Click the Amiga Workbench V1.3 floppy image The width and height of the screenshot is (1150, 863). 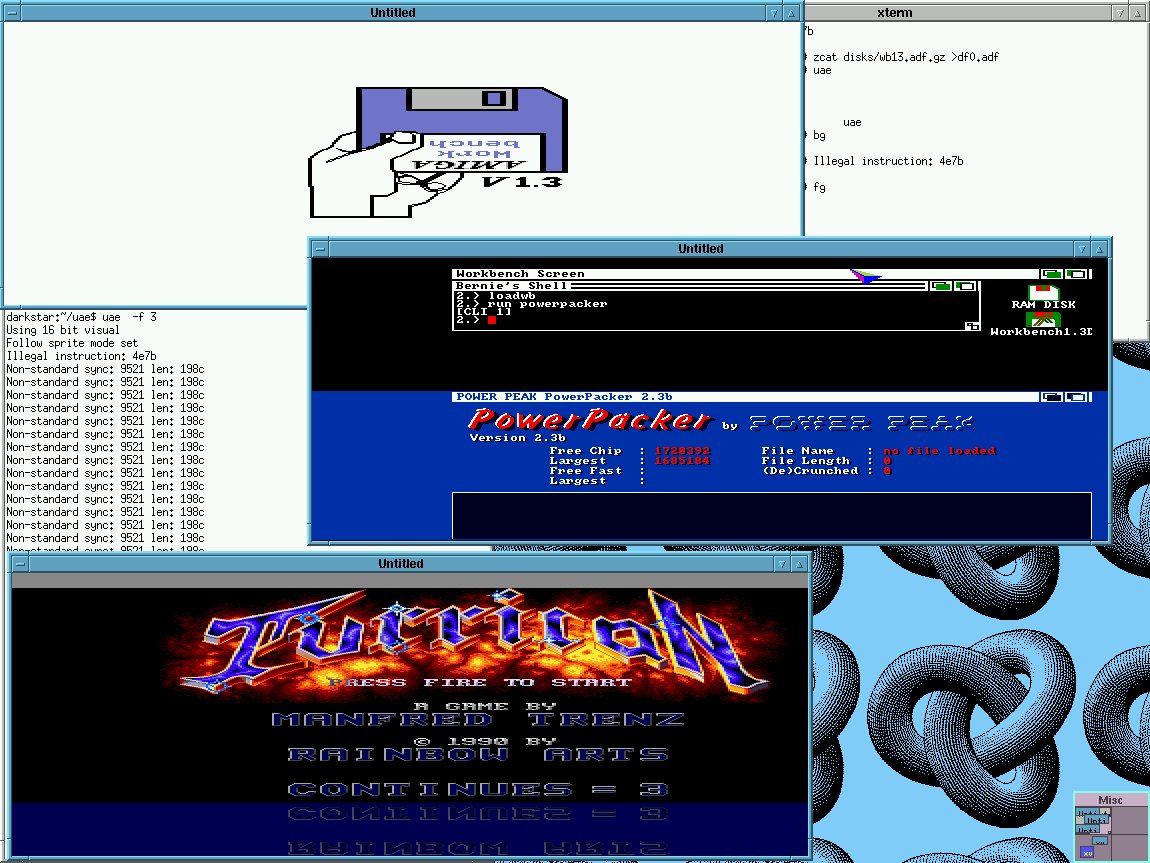440,150
